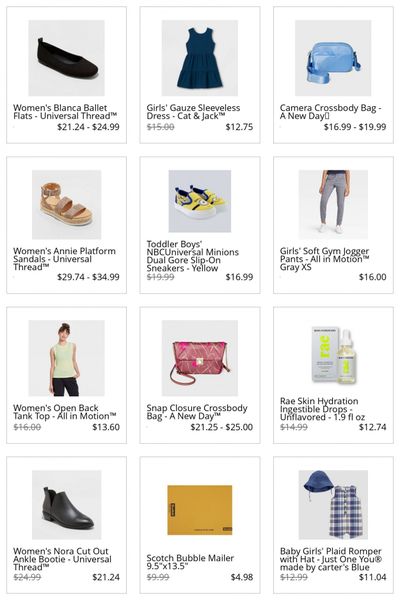Click the Girls' Gauze Sleeveless Dress title
The width and height of the screenshot is (400, 600).
coord(193,112)
